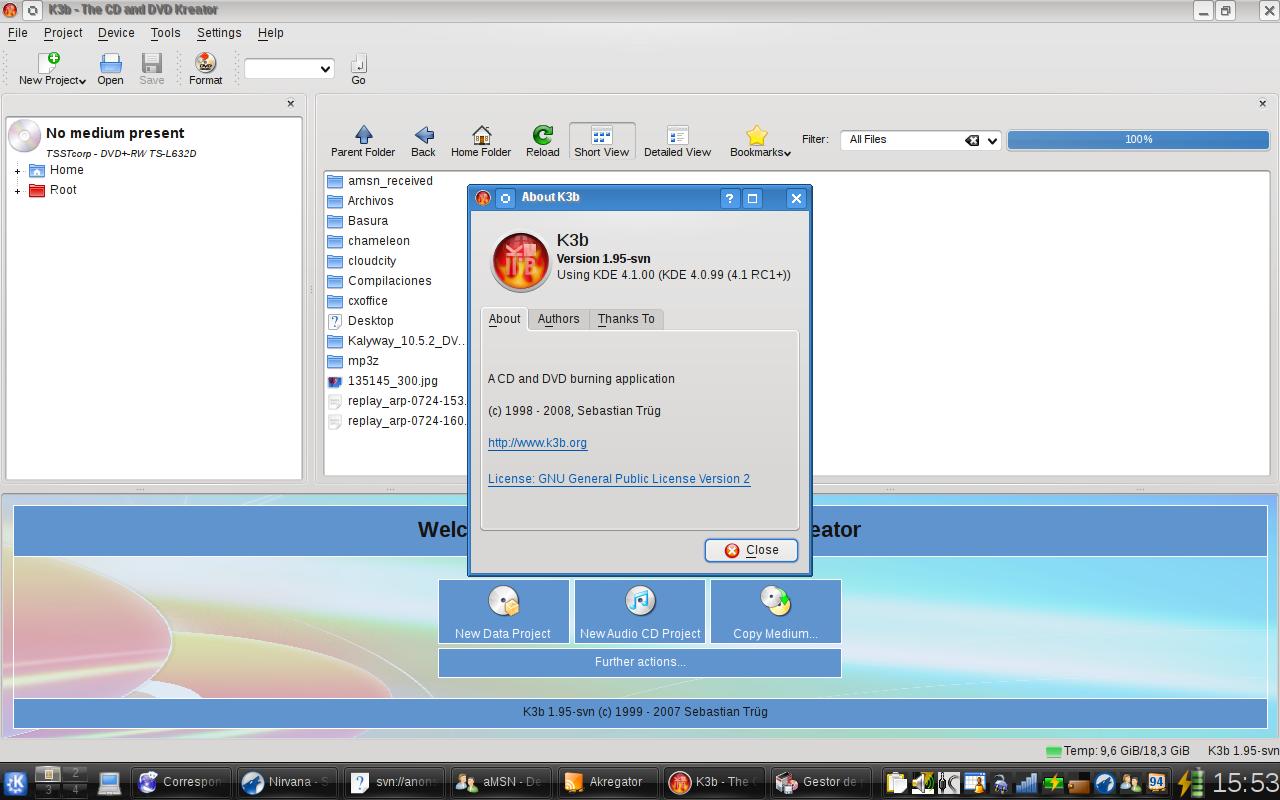
Task: Open the GNU General Public License link
Action: click(x=619, y=479)
